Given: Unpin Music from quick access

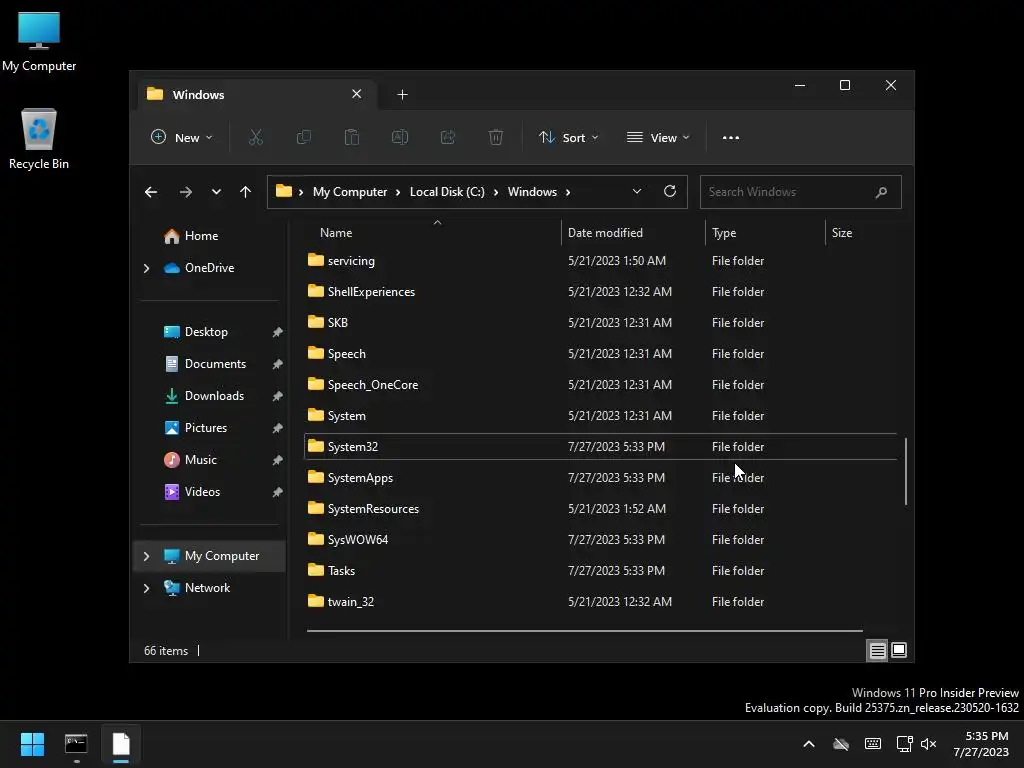Looking at the screenshot, I should coord(278,460).
